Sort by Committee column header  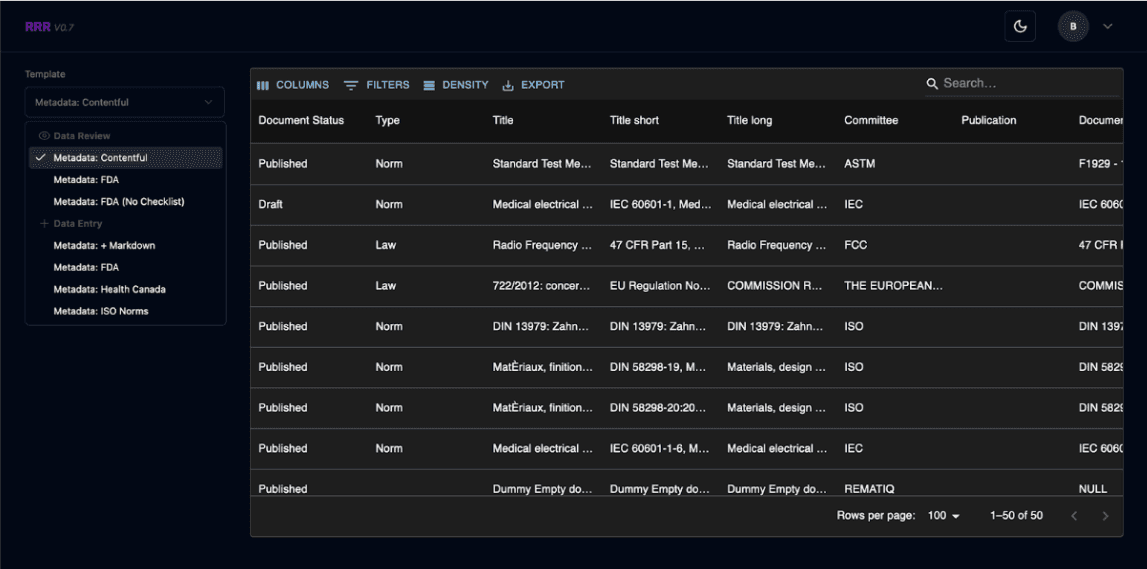tap(870, 121)
